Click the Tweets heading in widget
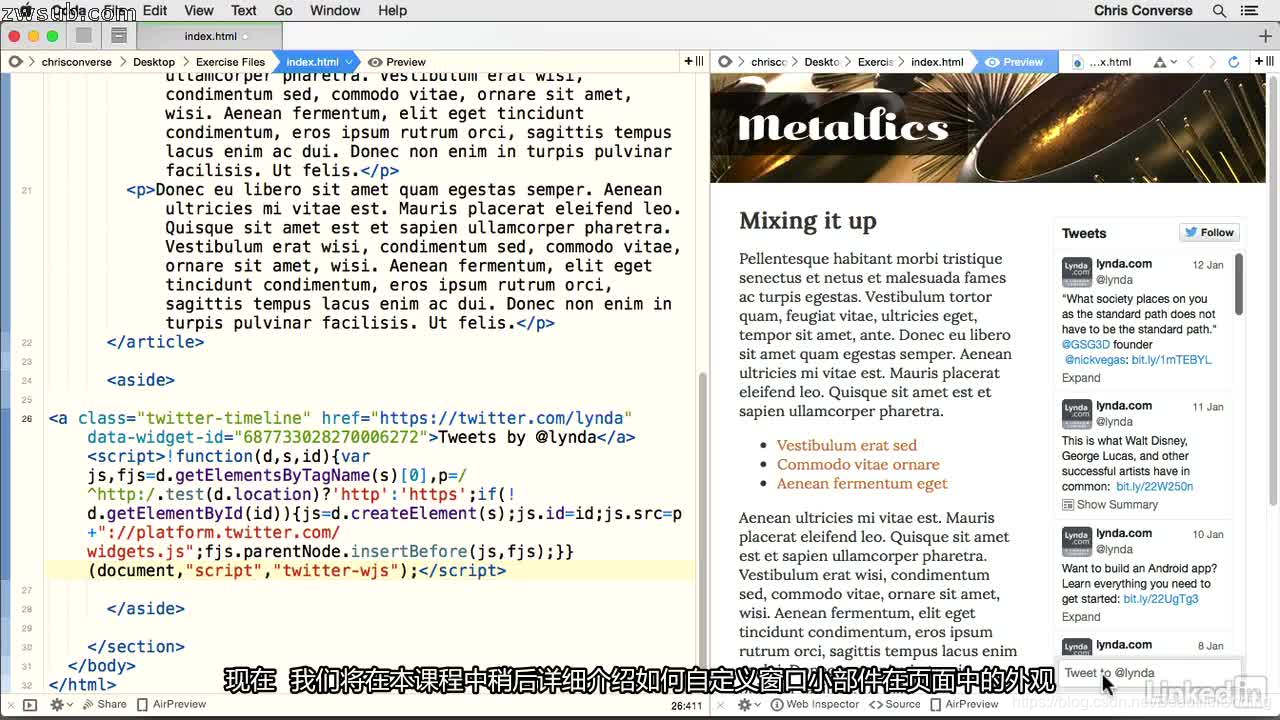The width and height of the screenshot is (1280, 720). click(x=1084, y=233)
